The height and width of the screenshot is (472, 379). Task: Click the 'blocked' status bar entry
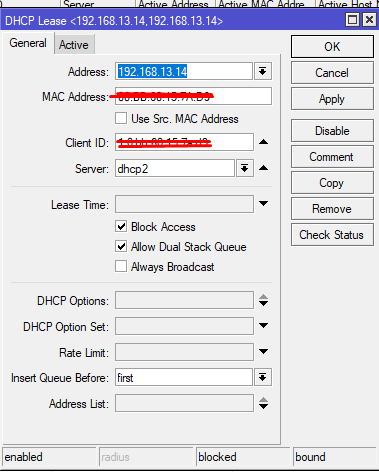243,457
